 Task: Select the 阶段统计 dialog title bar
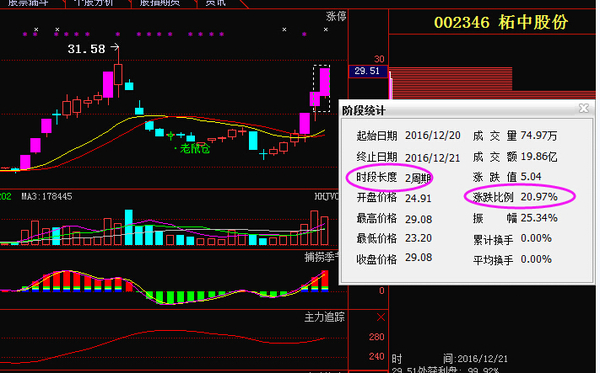(x=467, y=110)
